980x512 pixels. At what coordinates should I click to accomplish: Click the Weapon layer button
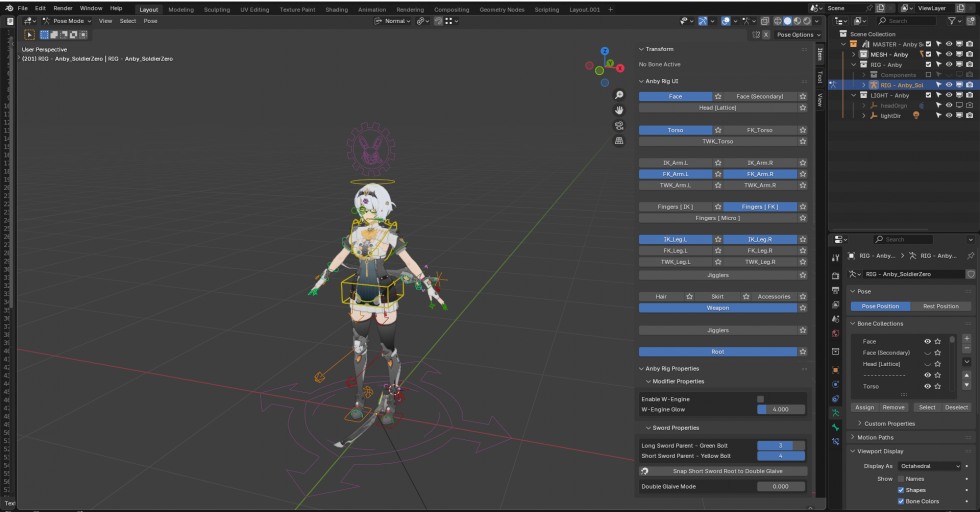coord(717,308)
